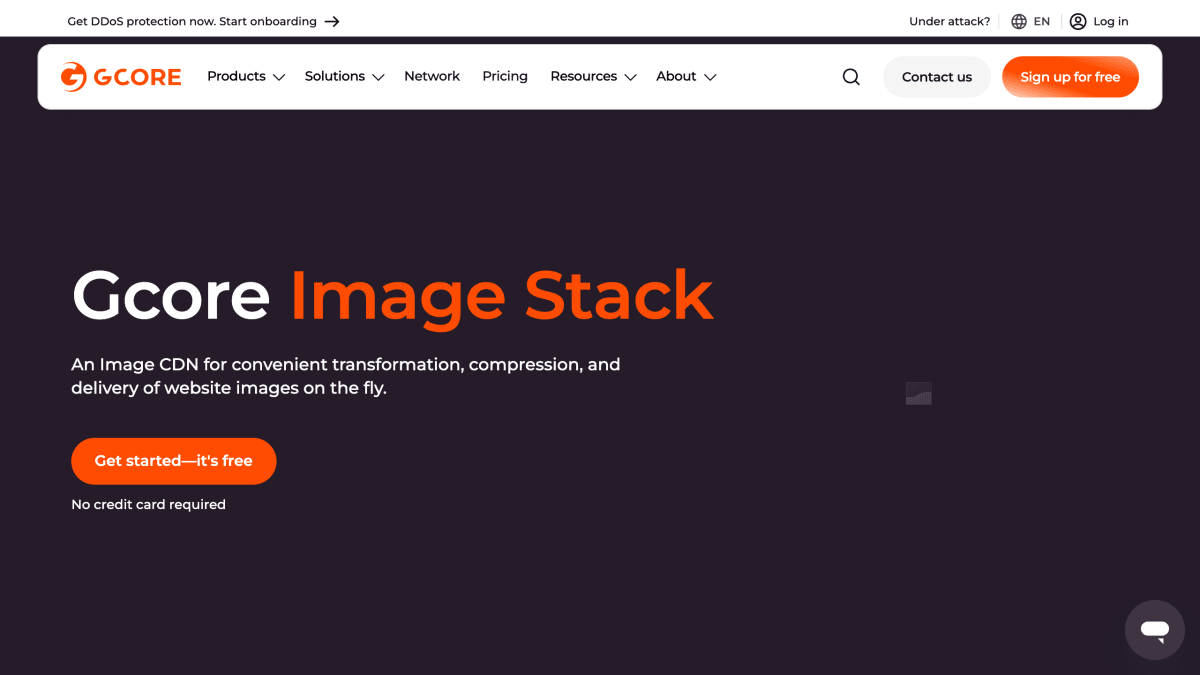Go to the Pricing page
The height and width of the screenshot is (675, 1200).
pyautogui.click(x=505, y=76)
